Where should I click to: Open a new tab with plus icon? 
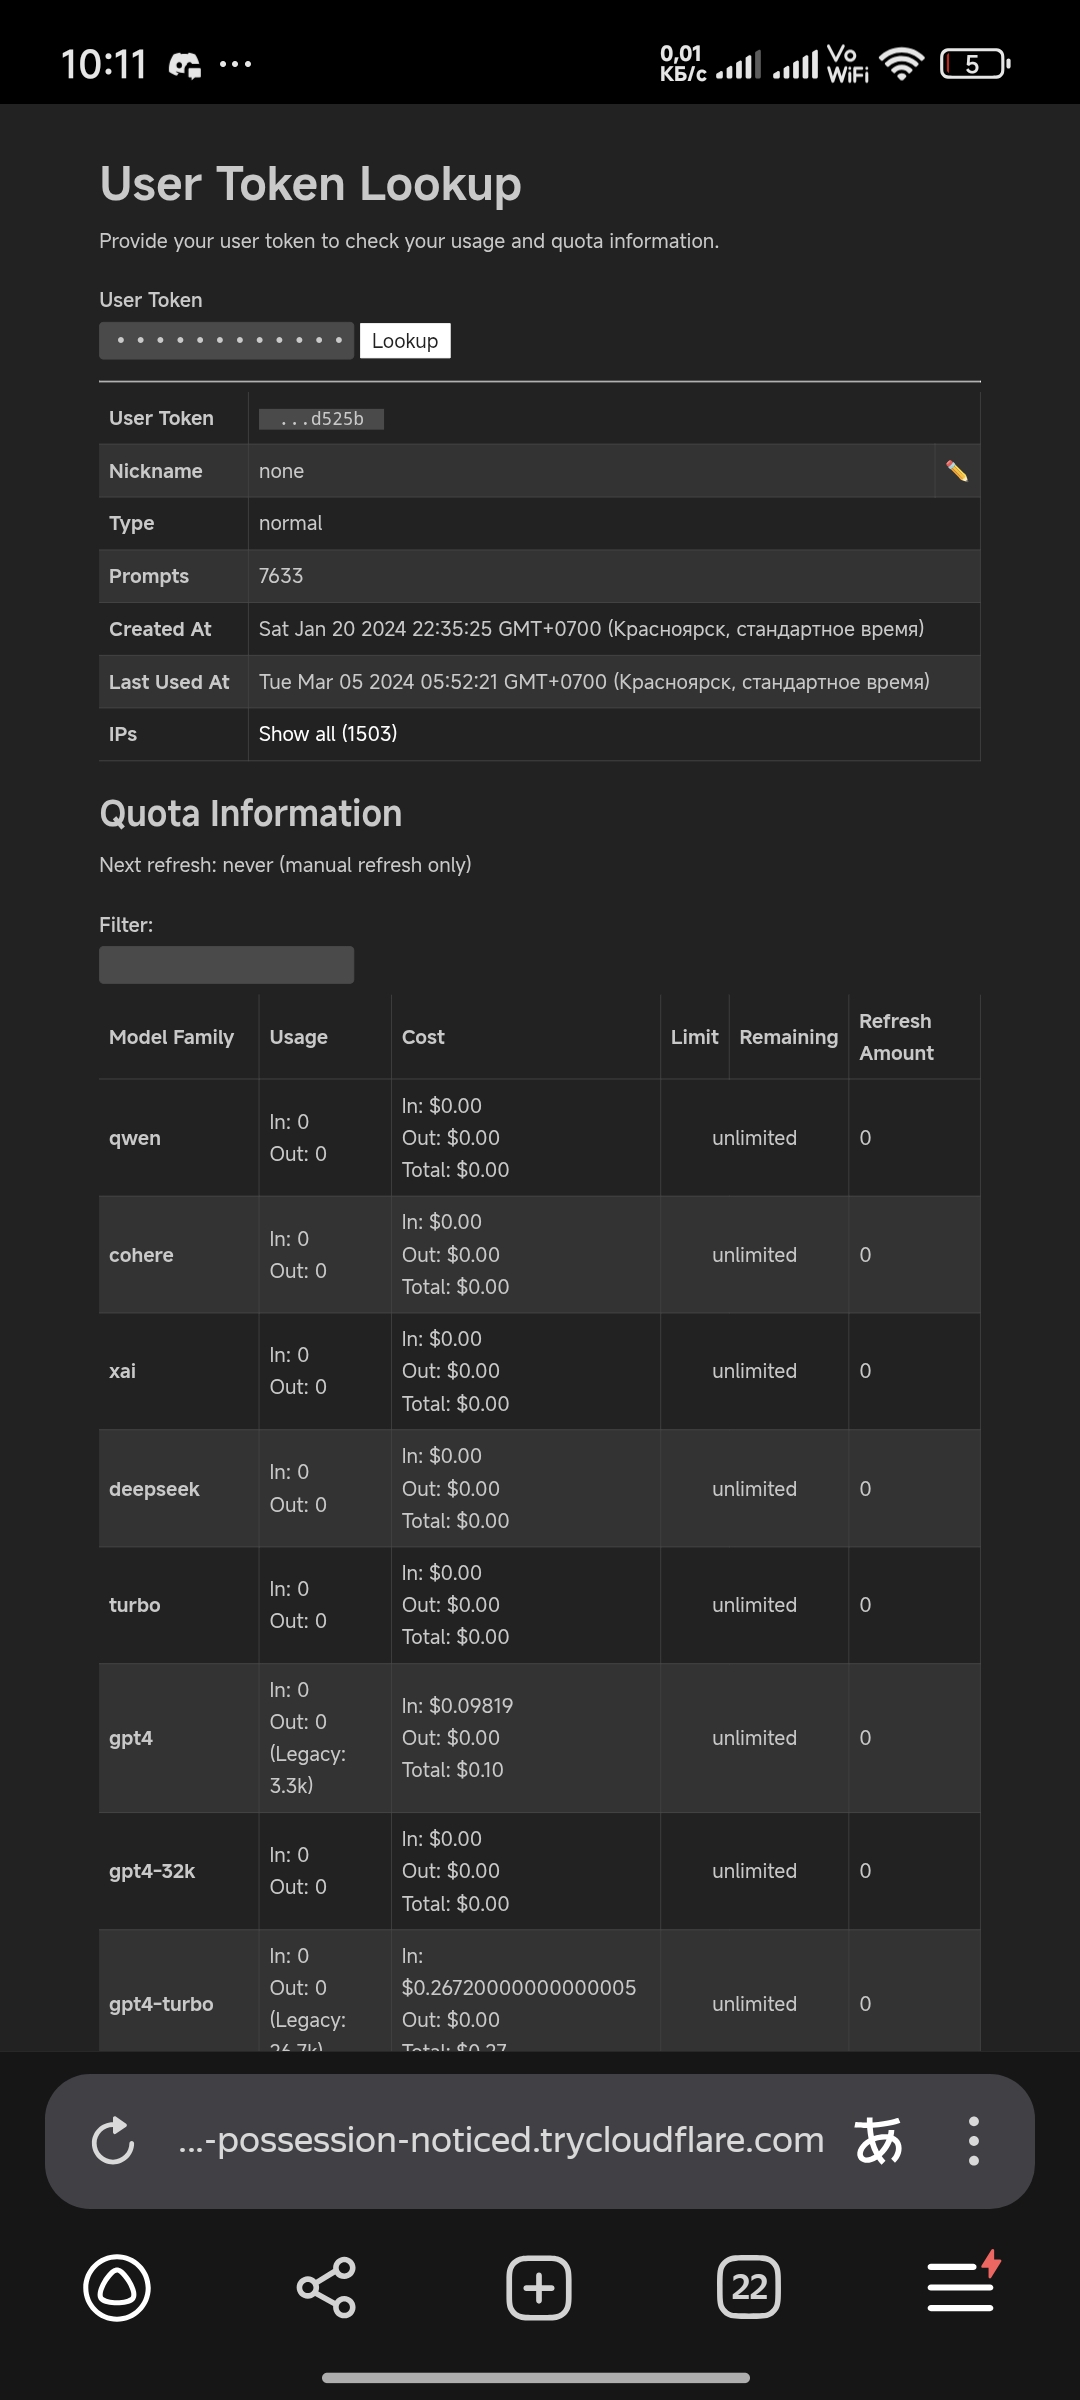point(538,2287)
